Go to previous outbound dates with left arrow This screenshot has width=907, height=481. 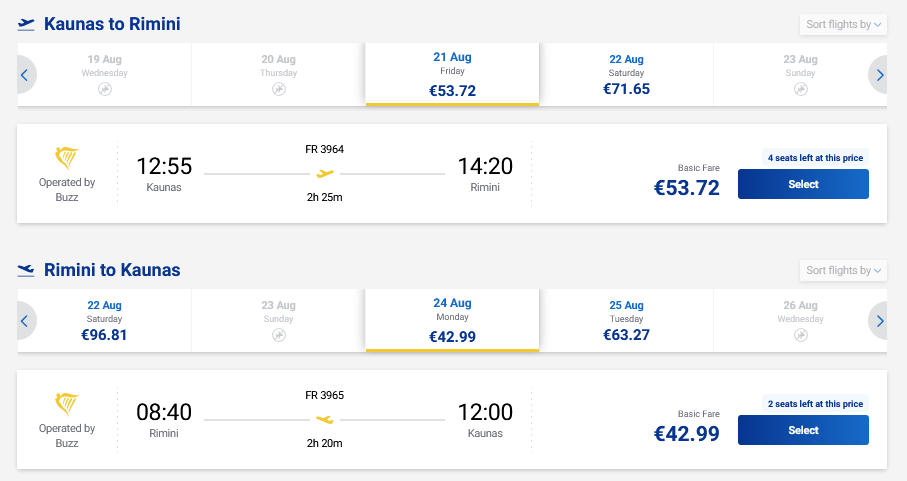coord(25,75)
